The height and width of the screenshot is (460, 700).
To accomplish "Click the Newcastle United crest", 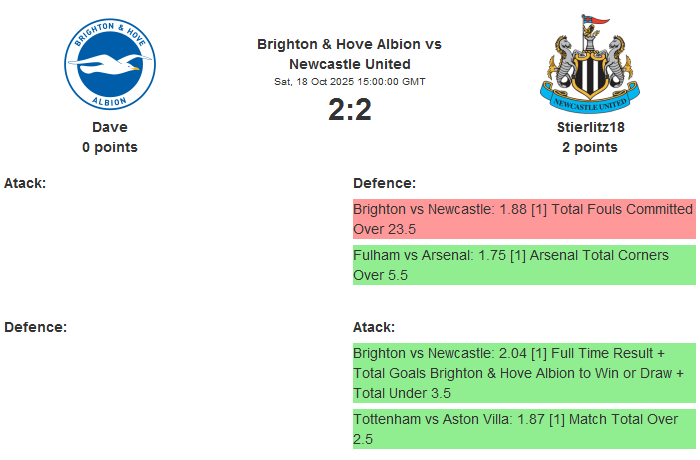I will (x=589, y=66).
